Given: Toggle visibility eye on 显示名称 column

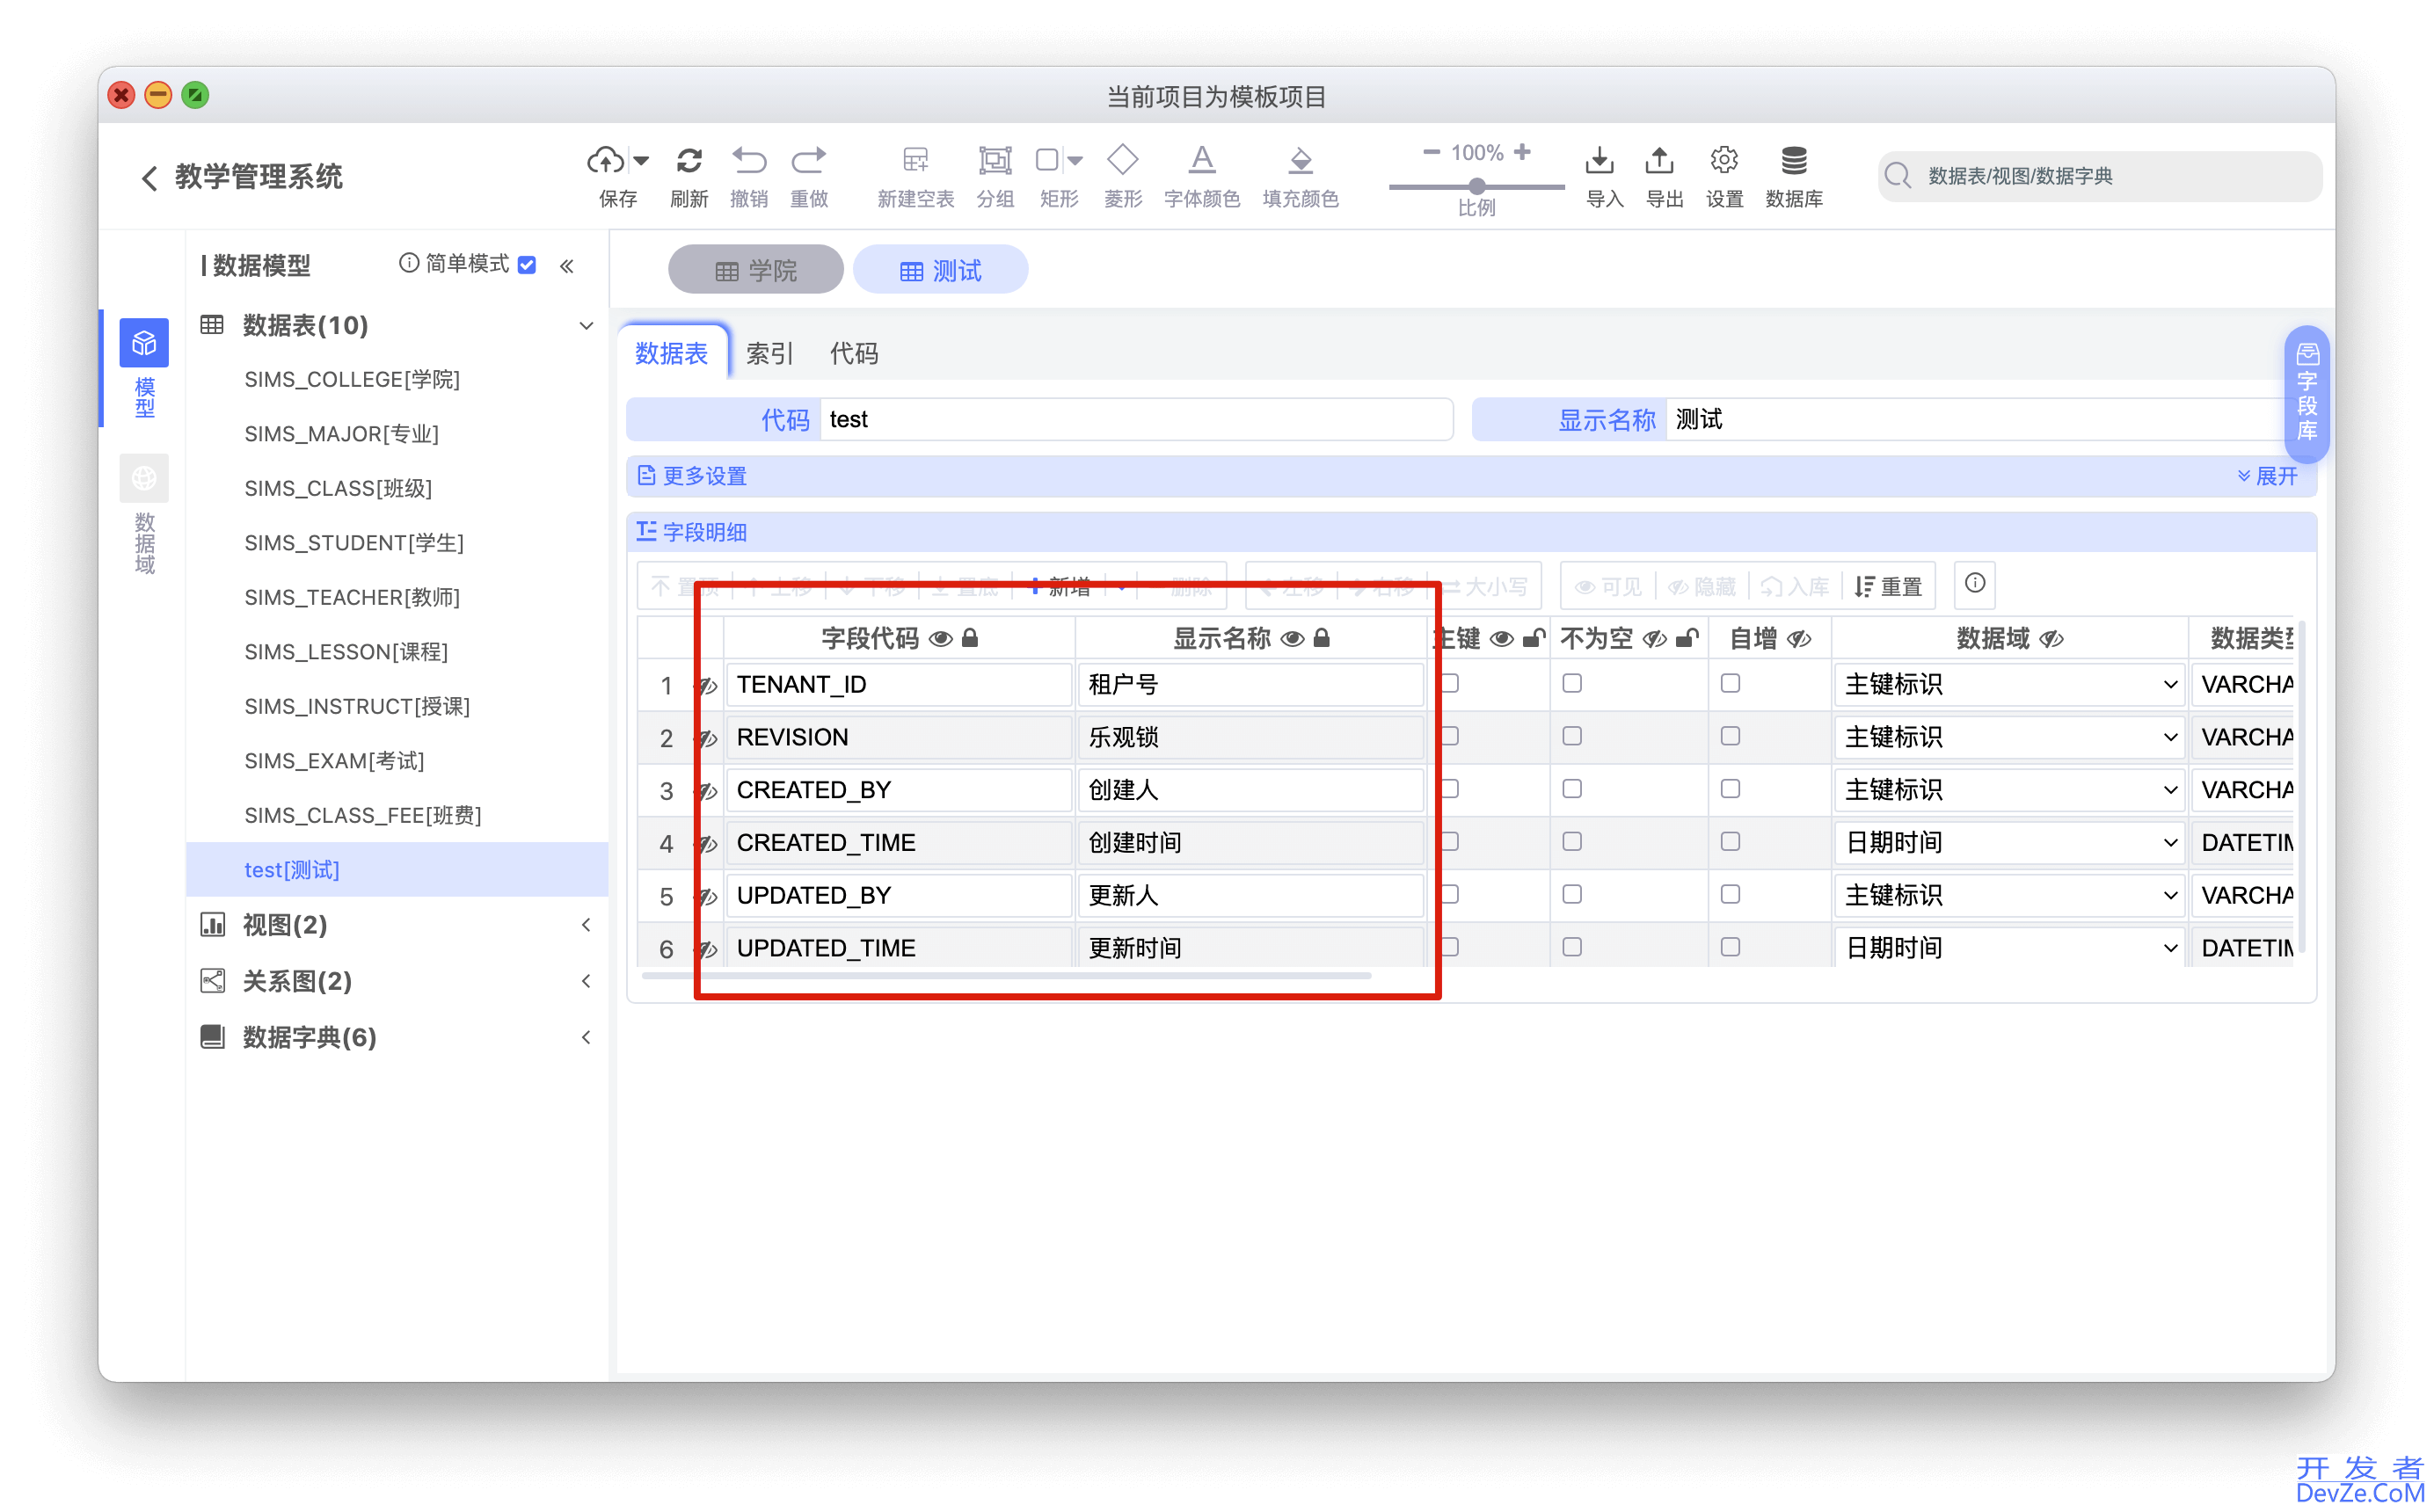Looking at the screenshot, I should [x=1292, y=639].
